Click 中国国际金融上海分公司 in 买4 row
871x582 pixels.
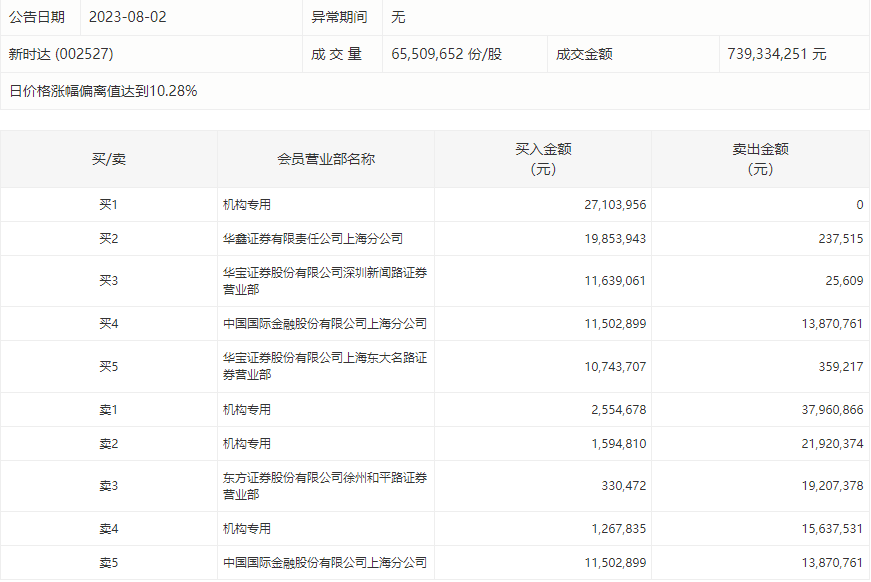325,323
